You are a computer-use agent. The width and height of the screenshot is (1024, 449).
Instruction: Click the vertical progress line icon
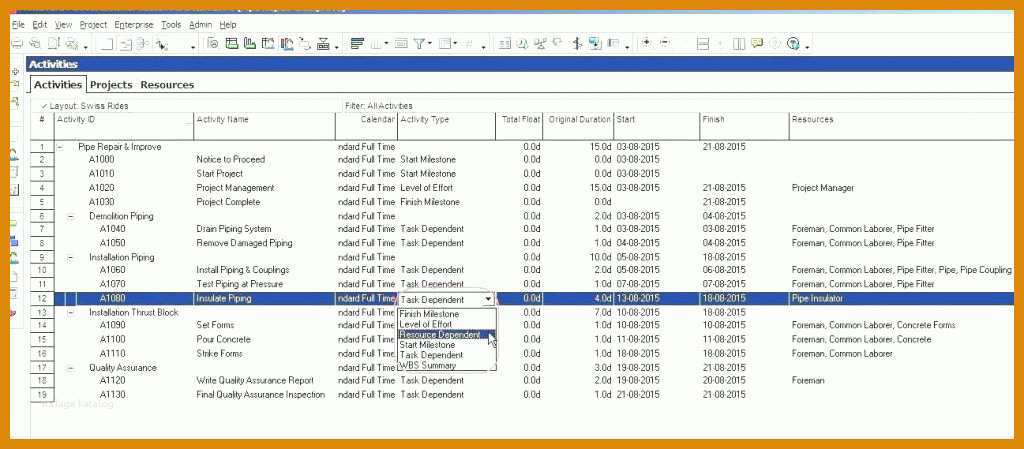coord(577,44)
